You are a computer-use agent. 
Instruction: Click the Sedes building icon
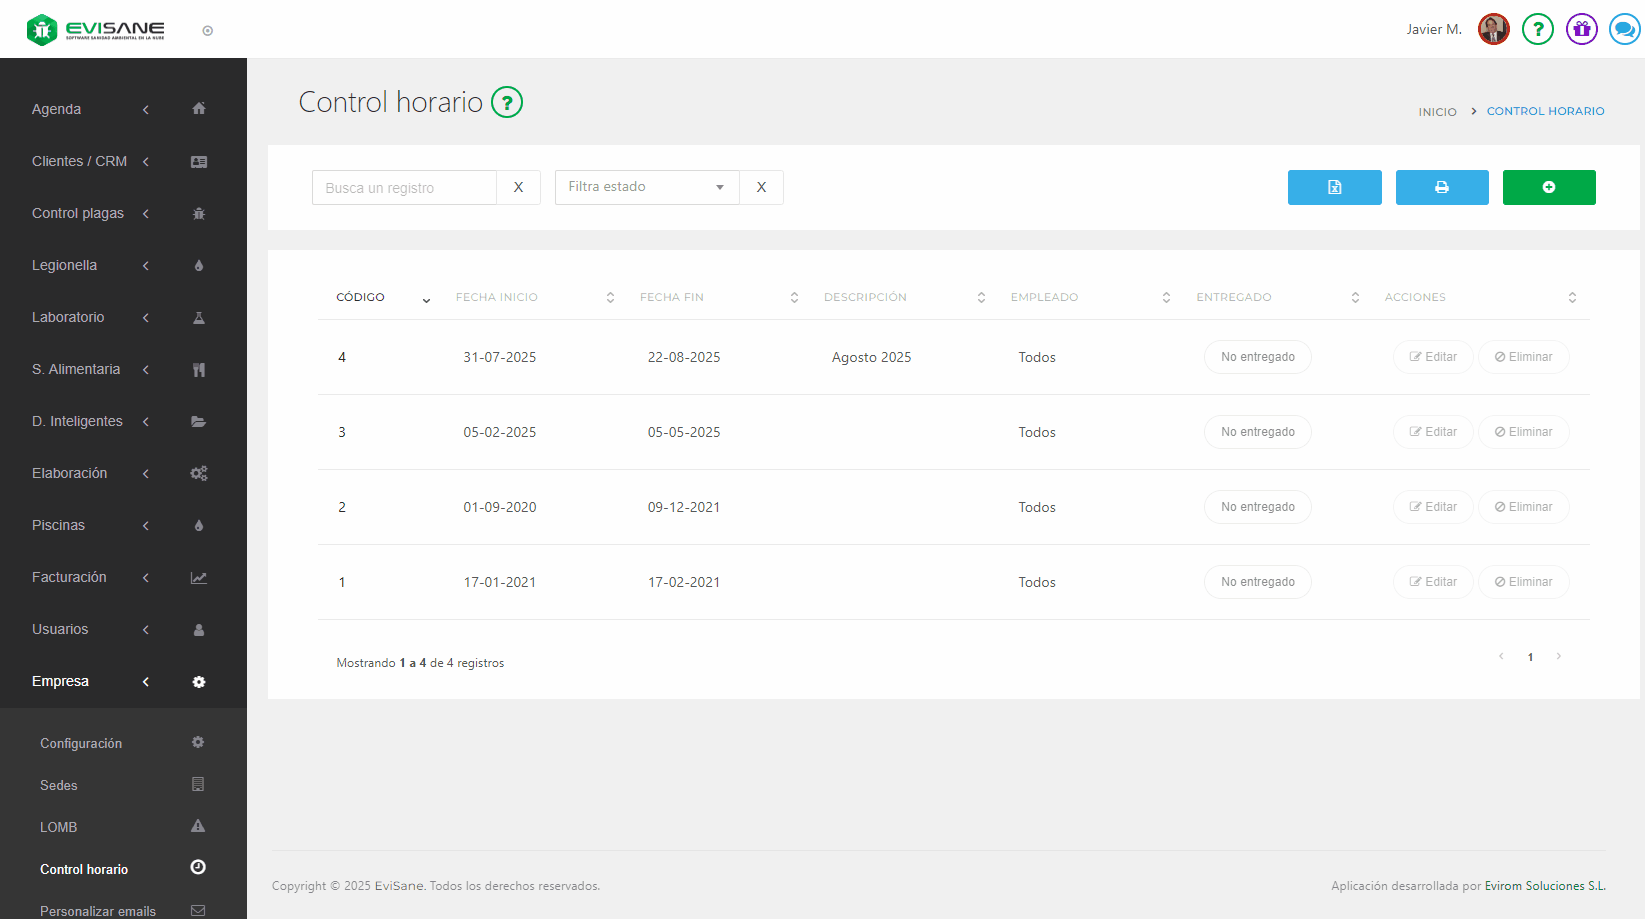(x=198, y=784)
